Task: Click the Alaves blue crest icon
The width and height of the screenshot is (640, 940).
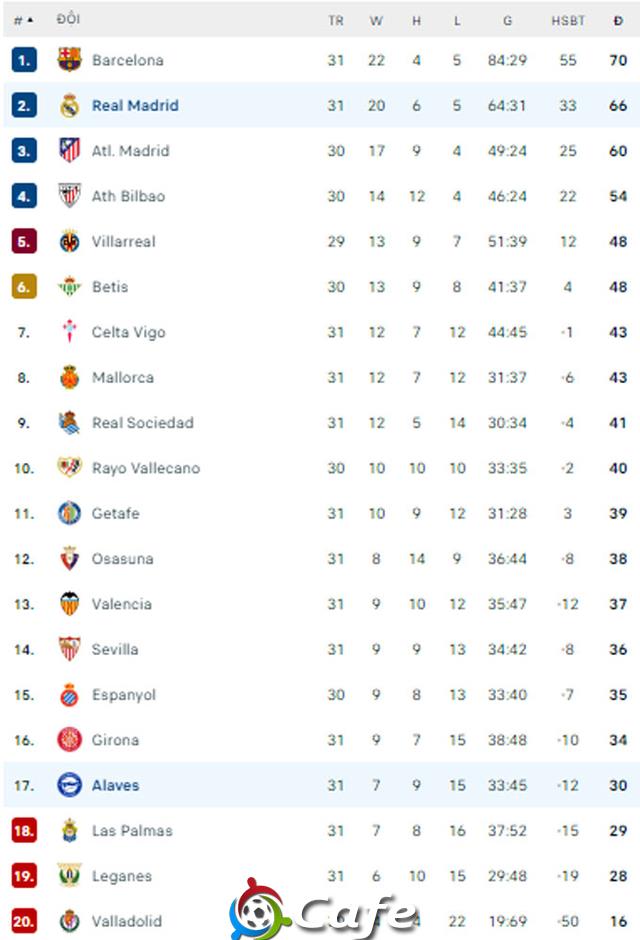Action: (70, 785)
